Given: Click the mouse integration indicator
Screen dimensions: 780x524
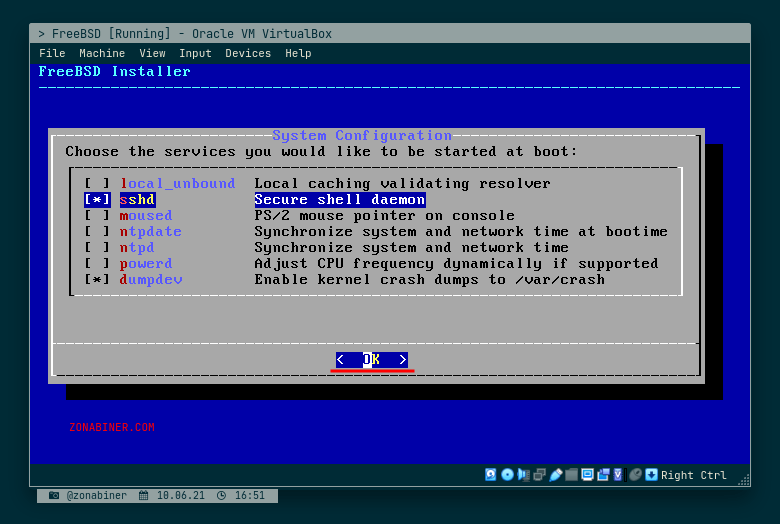Looking at the screenshot, I should (635, 475).
